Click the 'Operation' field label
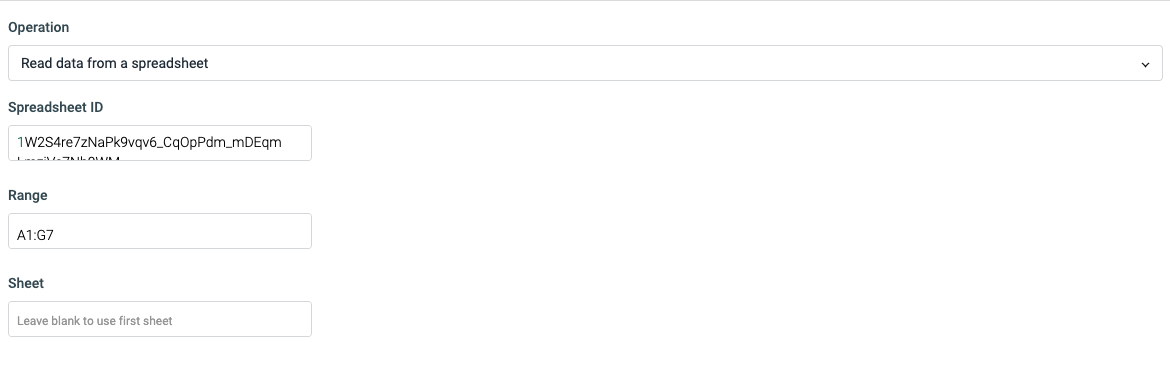The width and height of the screenshot is (1170, 381). pos(38,28)
